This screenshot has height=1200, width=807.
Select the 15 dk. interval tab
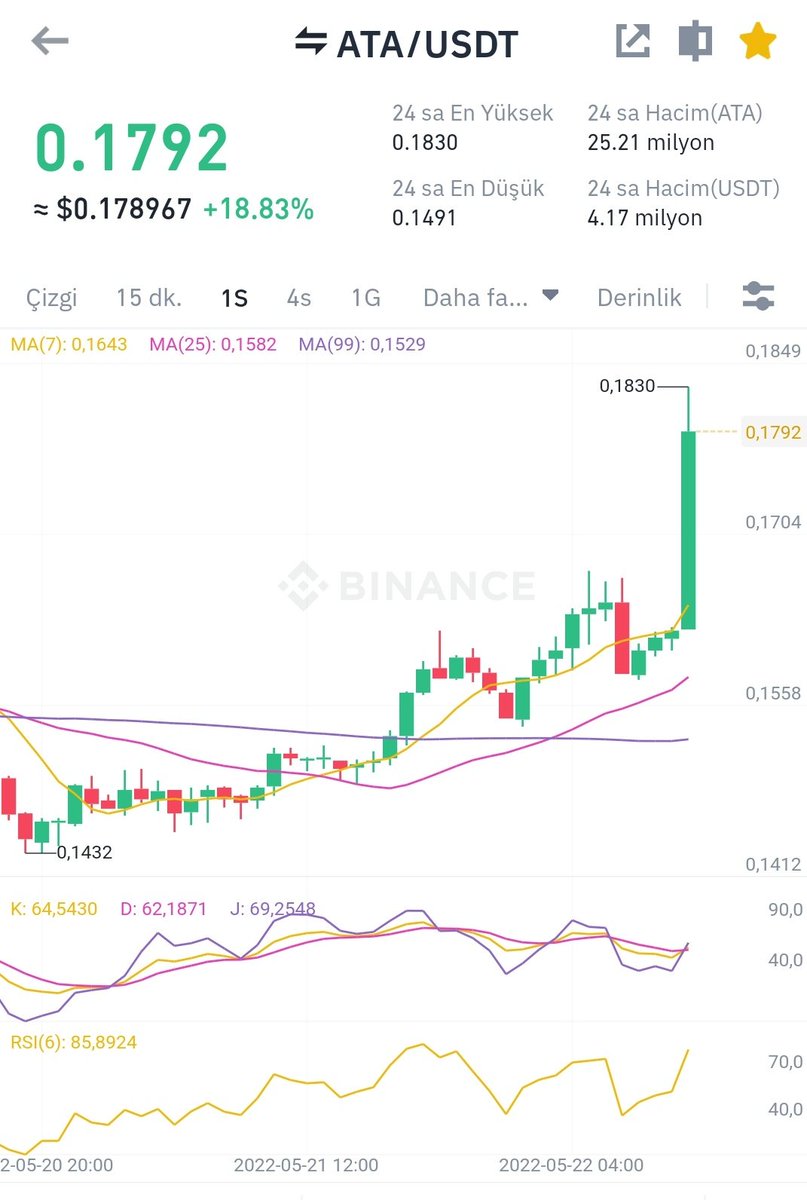149,297
